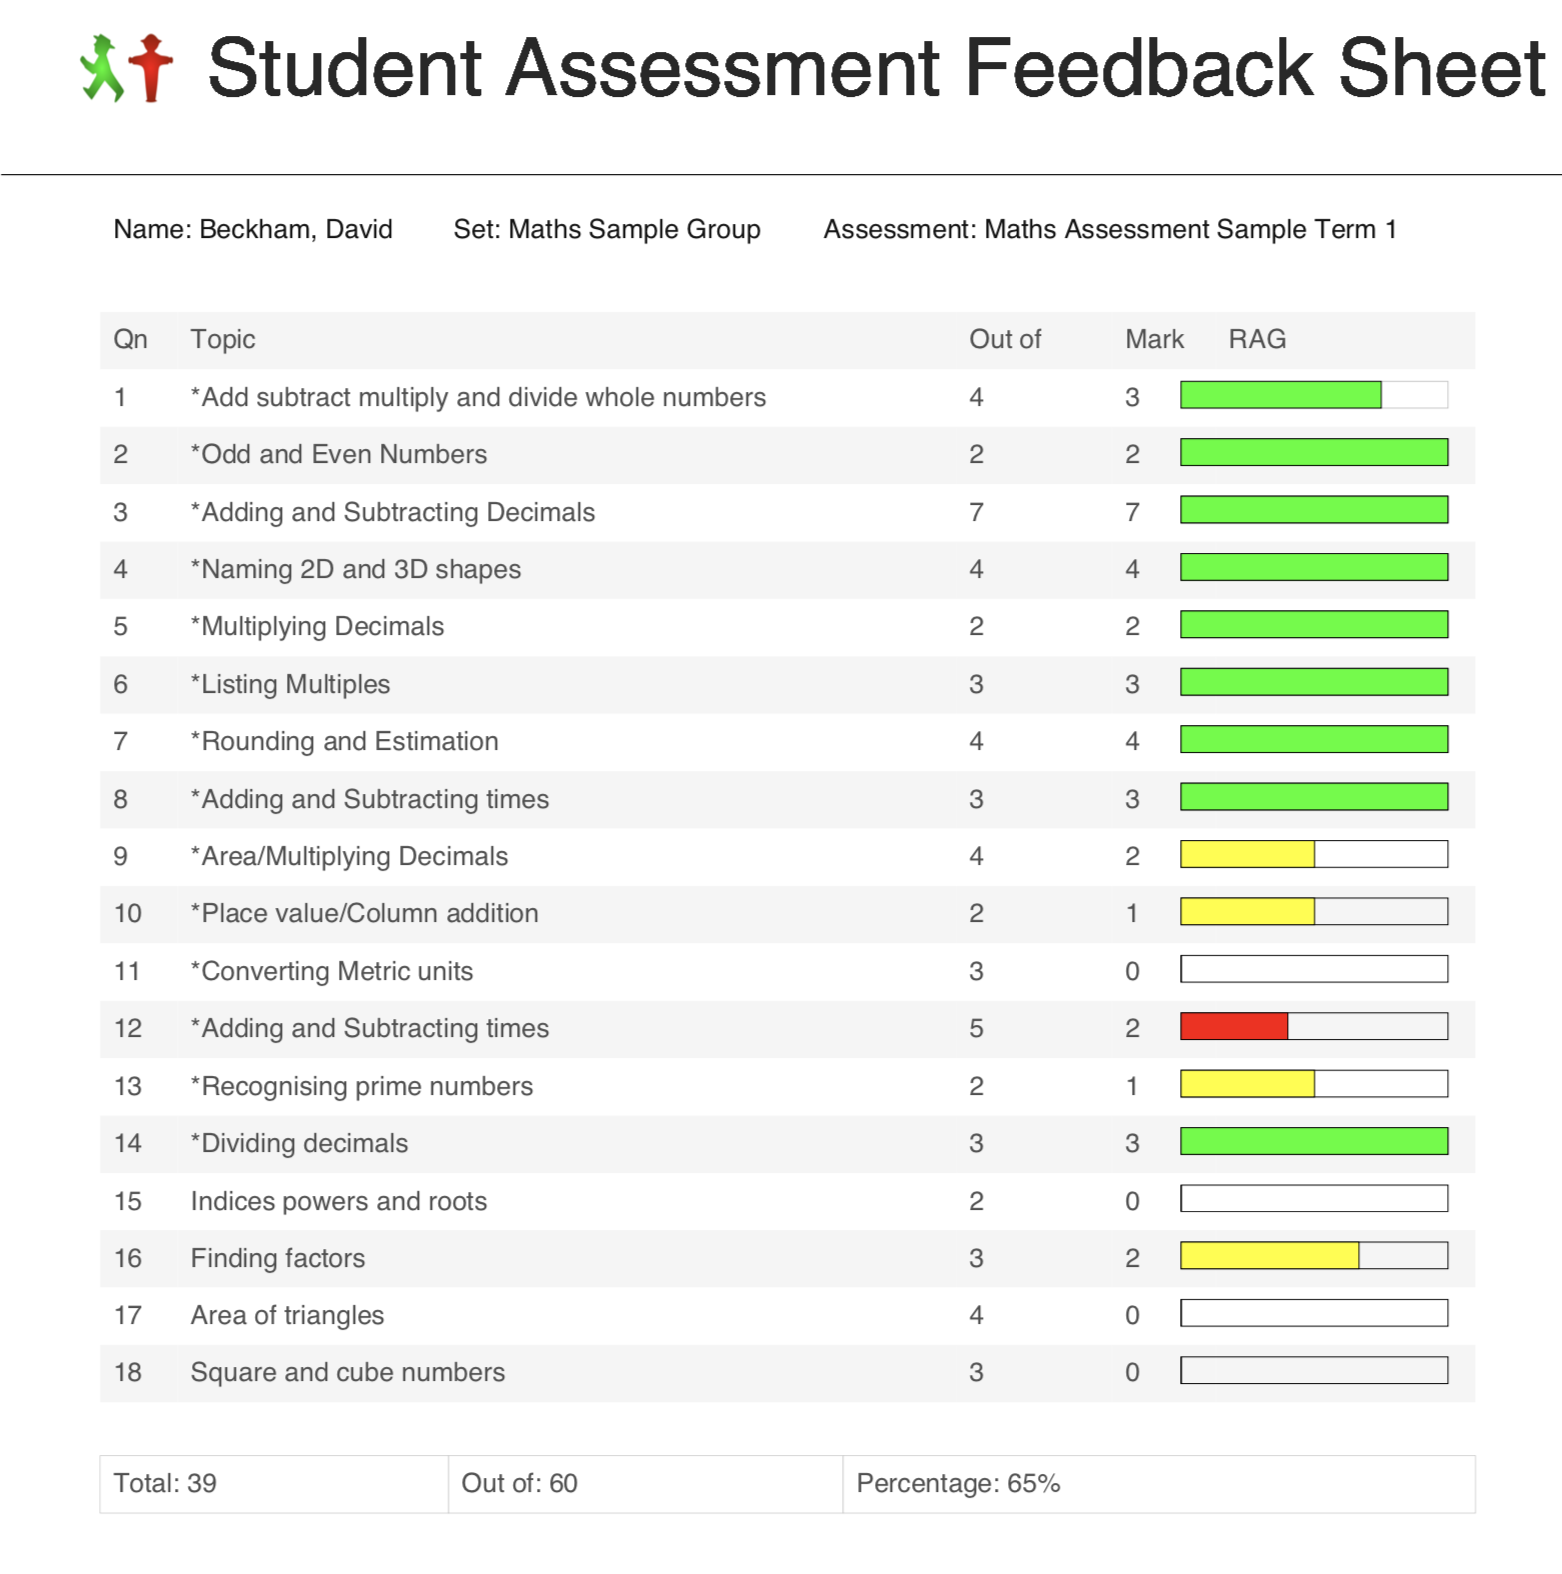The image size is (1562, 1574).
Task: Click yellow RAG bar for Finding factors
Action: 1269,1256
